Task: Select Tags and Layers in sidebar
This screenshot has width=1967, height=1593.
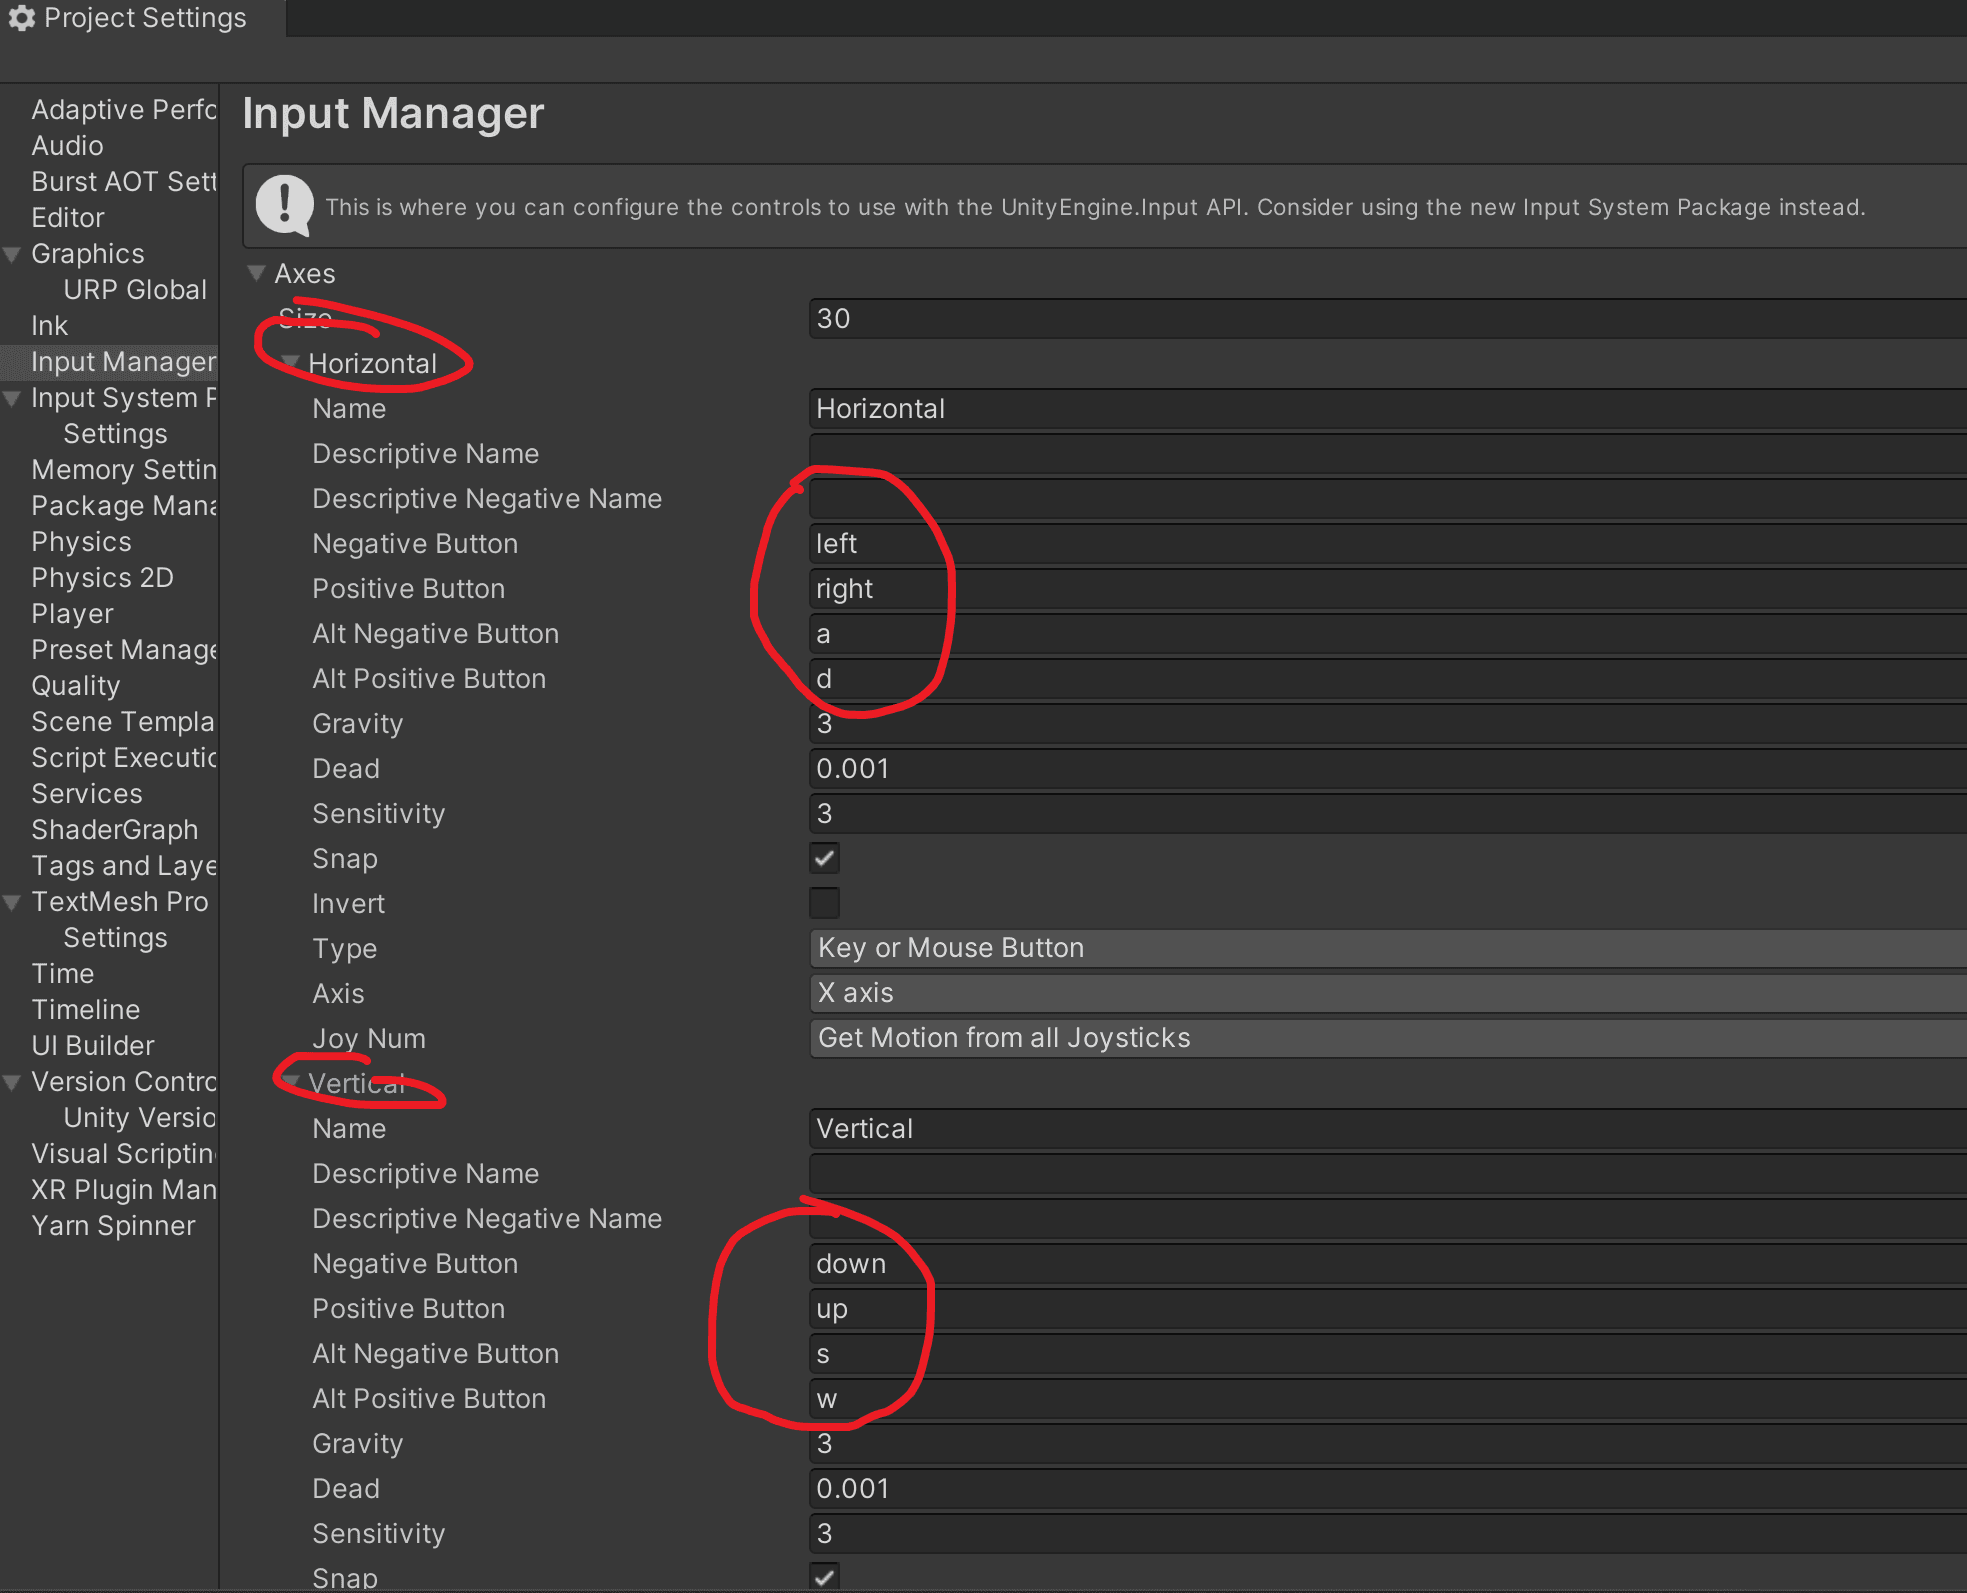Action: pyautogui.click(x=123, y=866)
